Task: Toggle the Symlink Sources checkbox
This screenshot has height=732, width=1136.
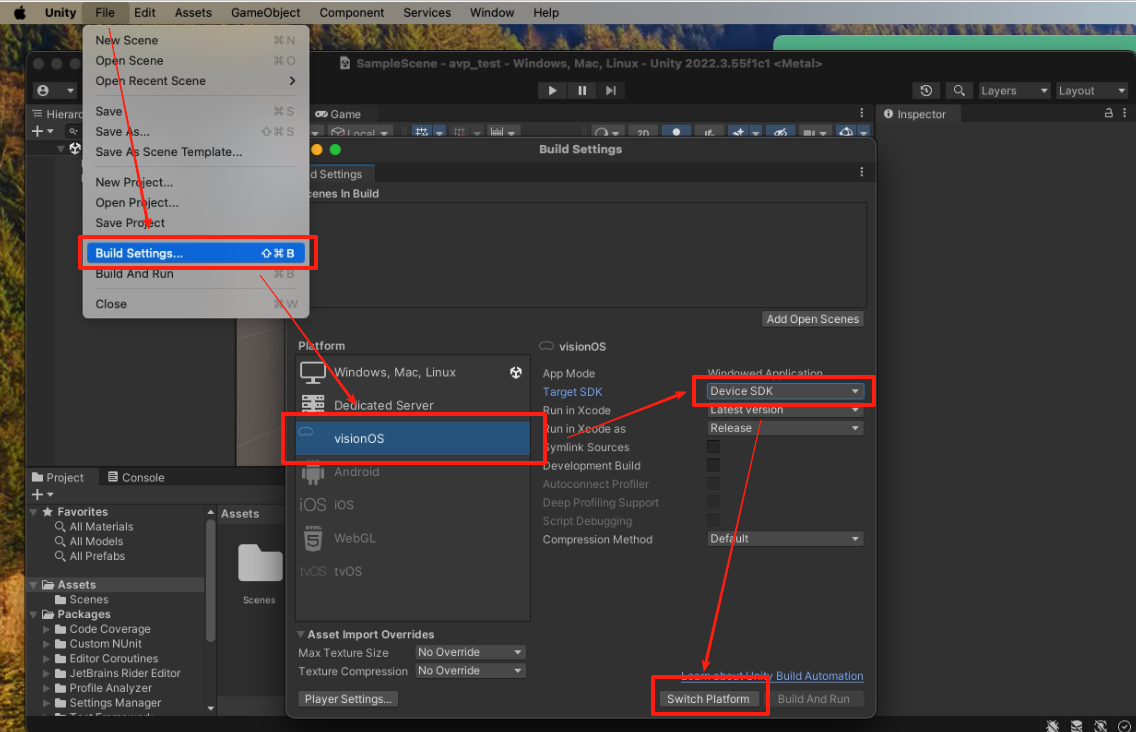Action: coord(714,446)
